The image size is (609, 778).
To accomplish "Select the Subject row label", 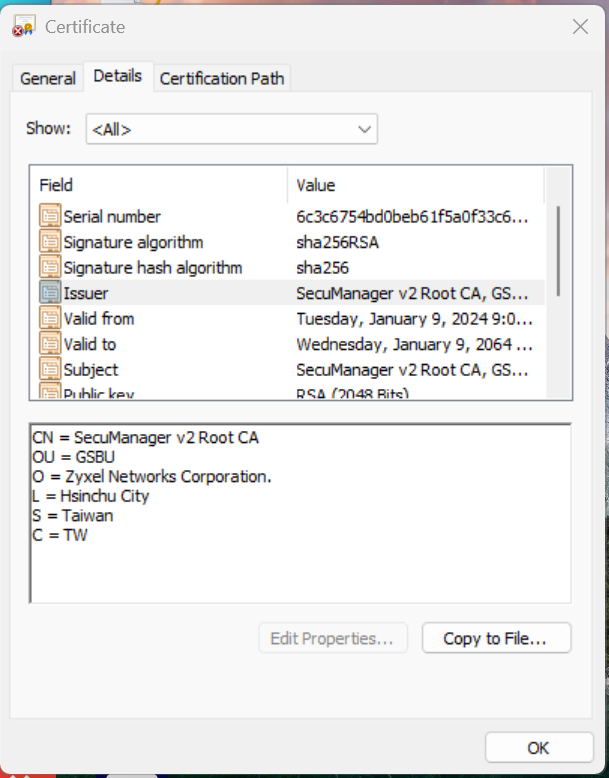I will tap(91, 370).
